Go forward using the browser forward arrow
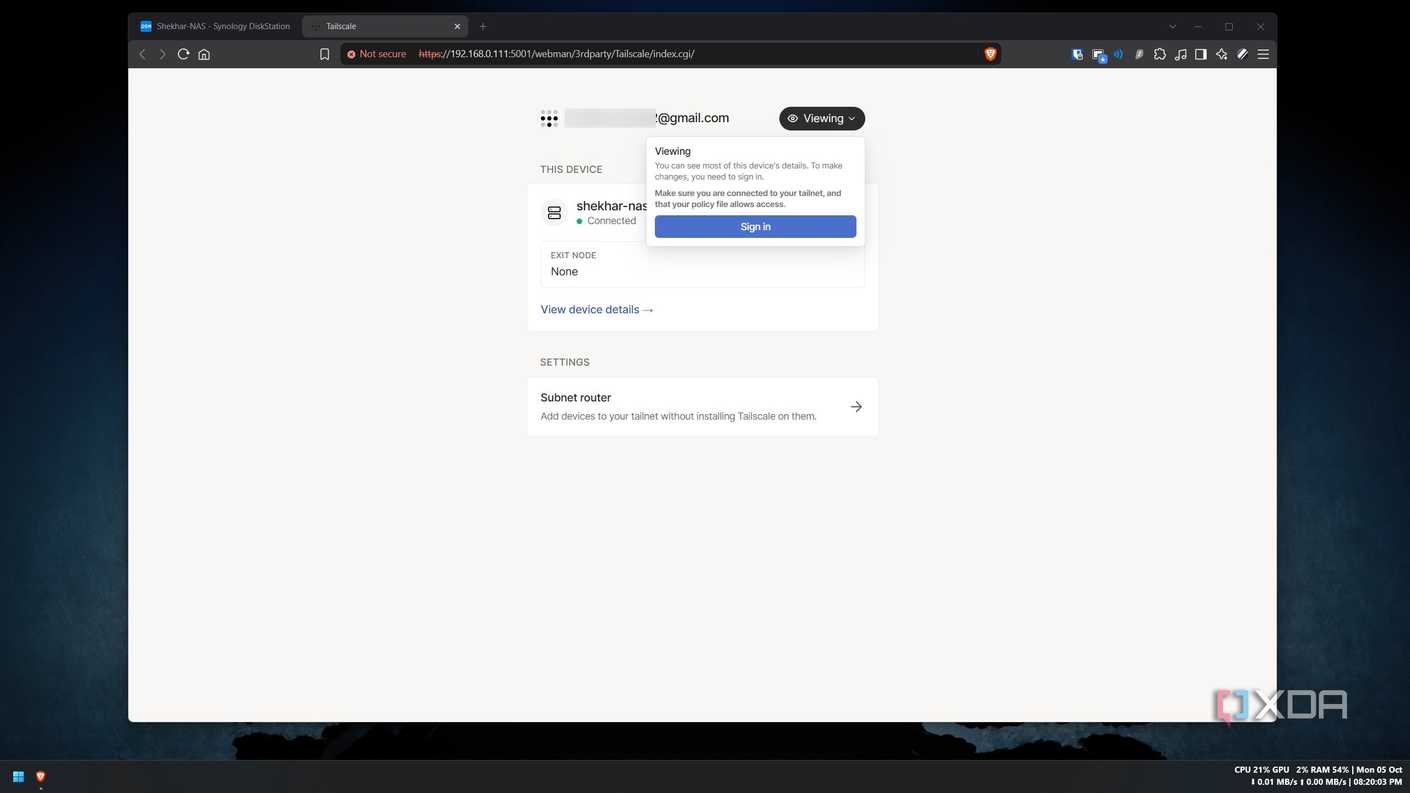The width and height of the screenshot is (1410, 793). tap(163, 54)
